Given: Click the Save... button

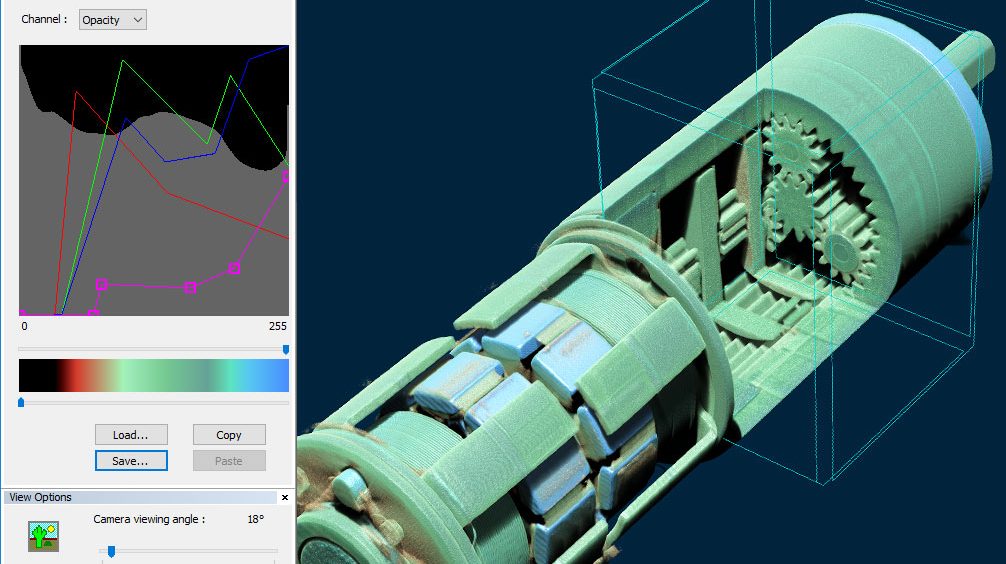Looking at the screenshot, I should [131, 461].
